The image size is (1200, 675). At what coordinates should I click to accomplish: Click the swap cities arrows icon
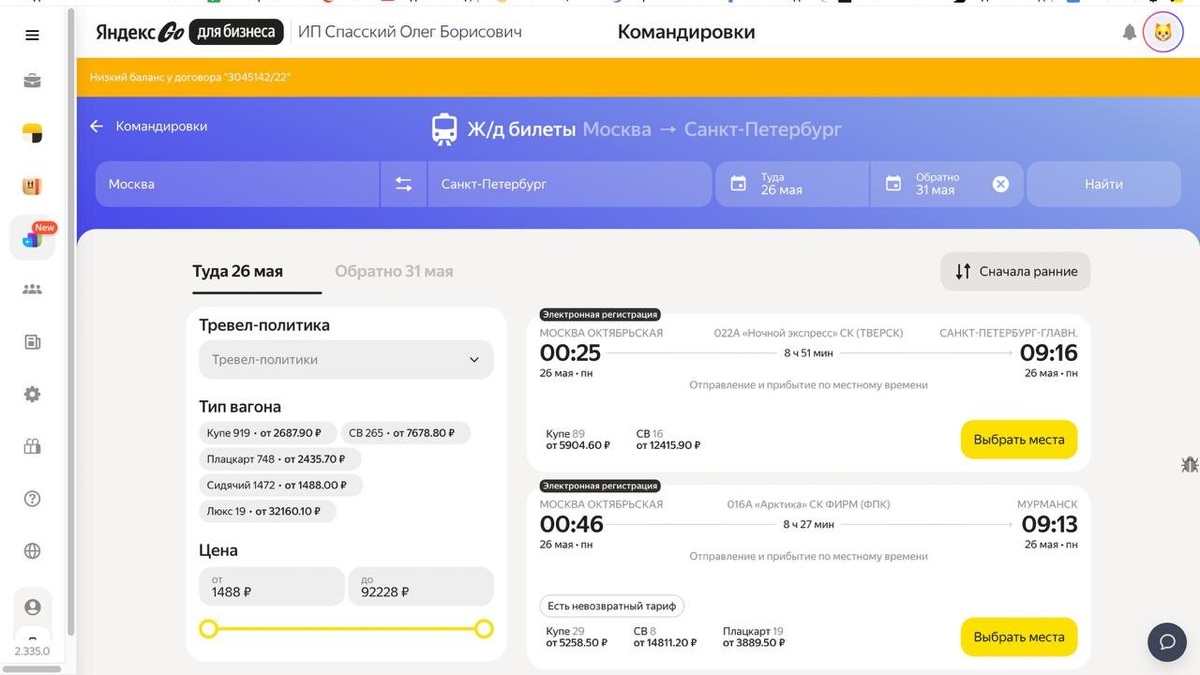click(404, 183)
